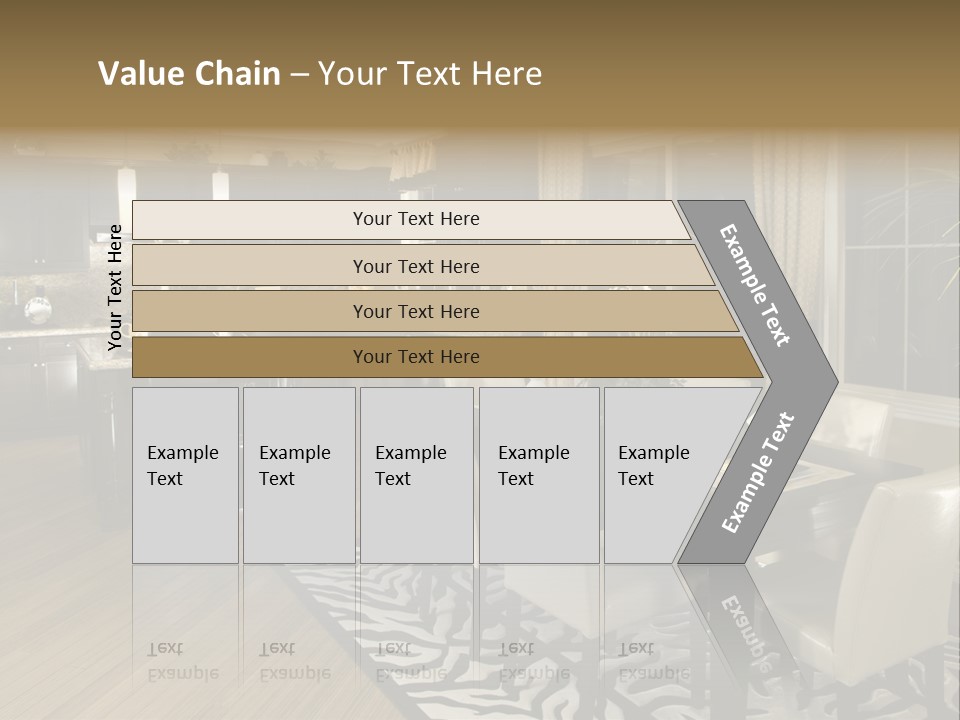Viewport: 960px width, 720px height.
Task: Click the second "Example Text" box
Action: 298,475
